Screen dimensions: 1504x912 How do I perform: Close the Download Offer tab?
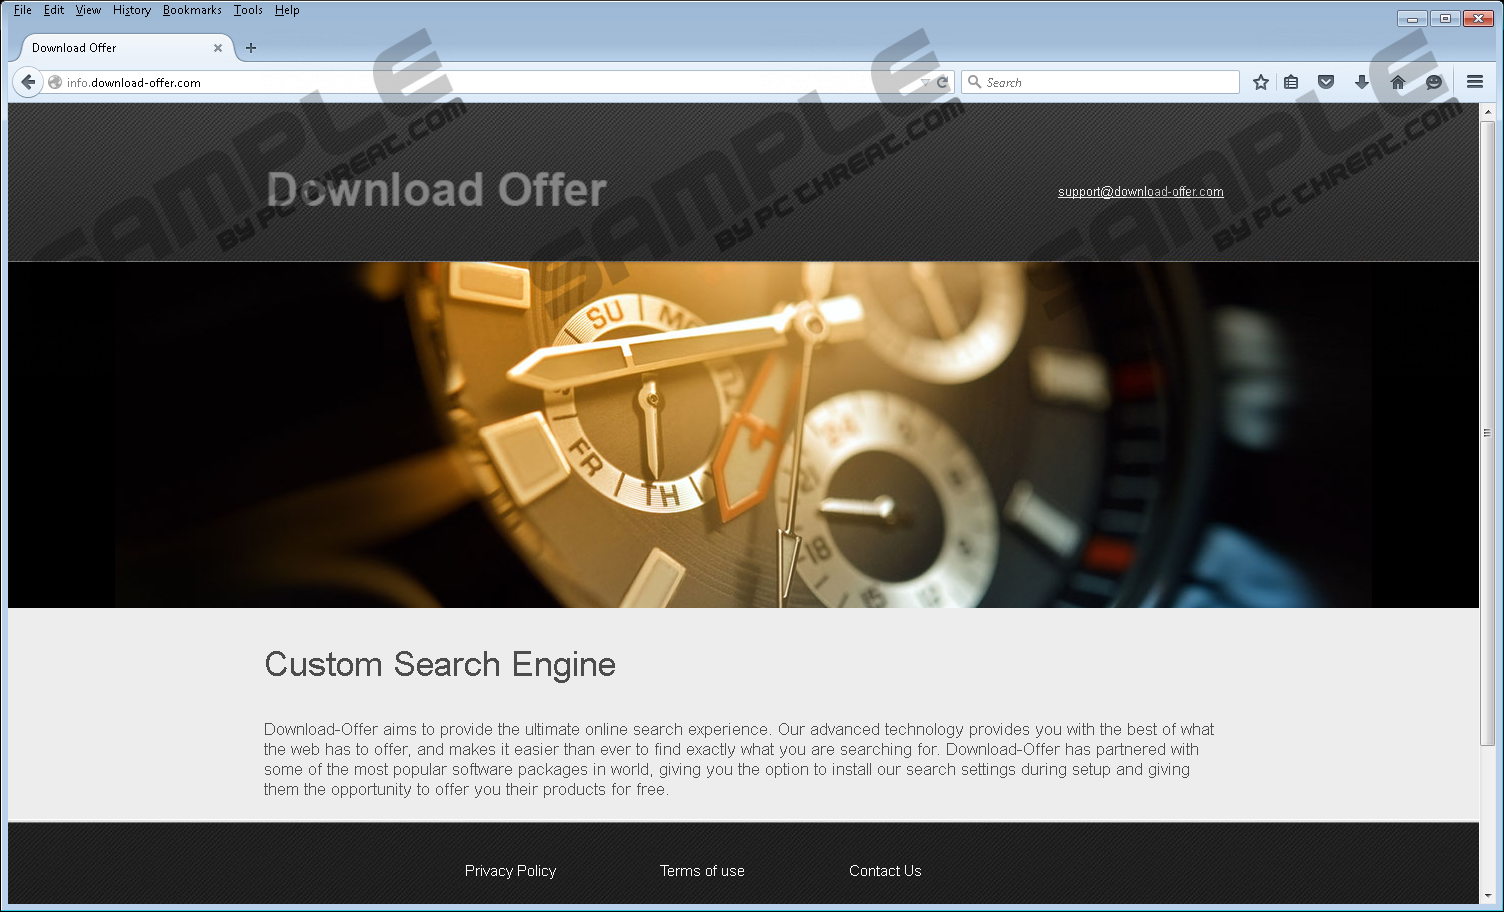coord(218,47)
